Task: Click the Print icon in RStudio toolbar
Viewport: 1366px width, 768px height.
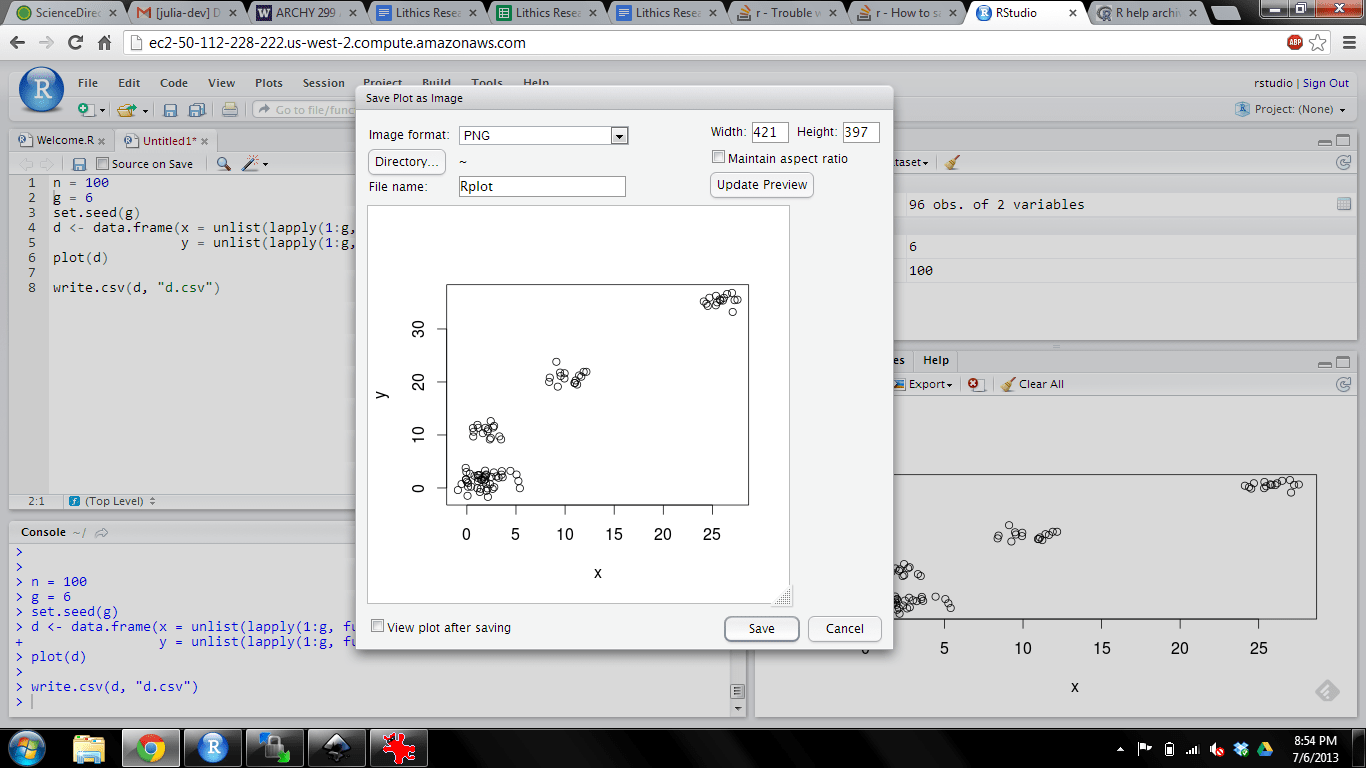Action: [230, 110]
